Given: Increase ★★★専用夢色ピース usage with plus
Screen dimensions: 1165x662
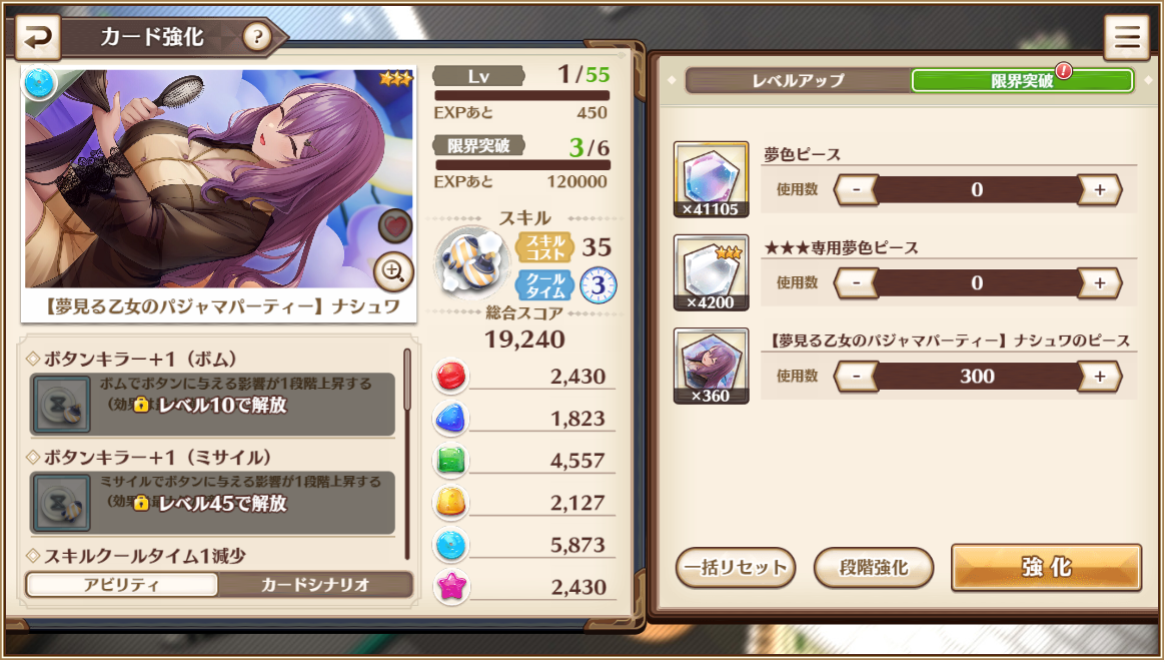Looking at the screenshot, I should (x=1099, y=283).
